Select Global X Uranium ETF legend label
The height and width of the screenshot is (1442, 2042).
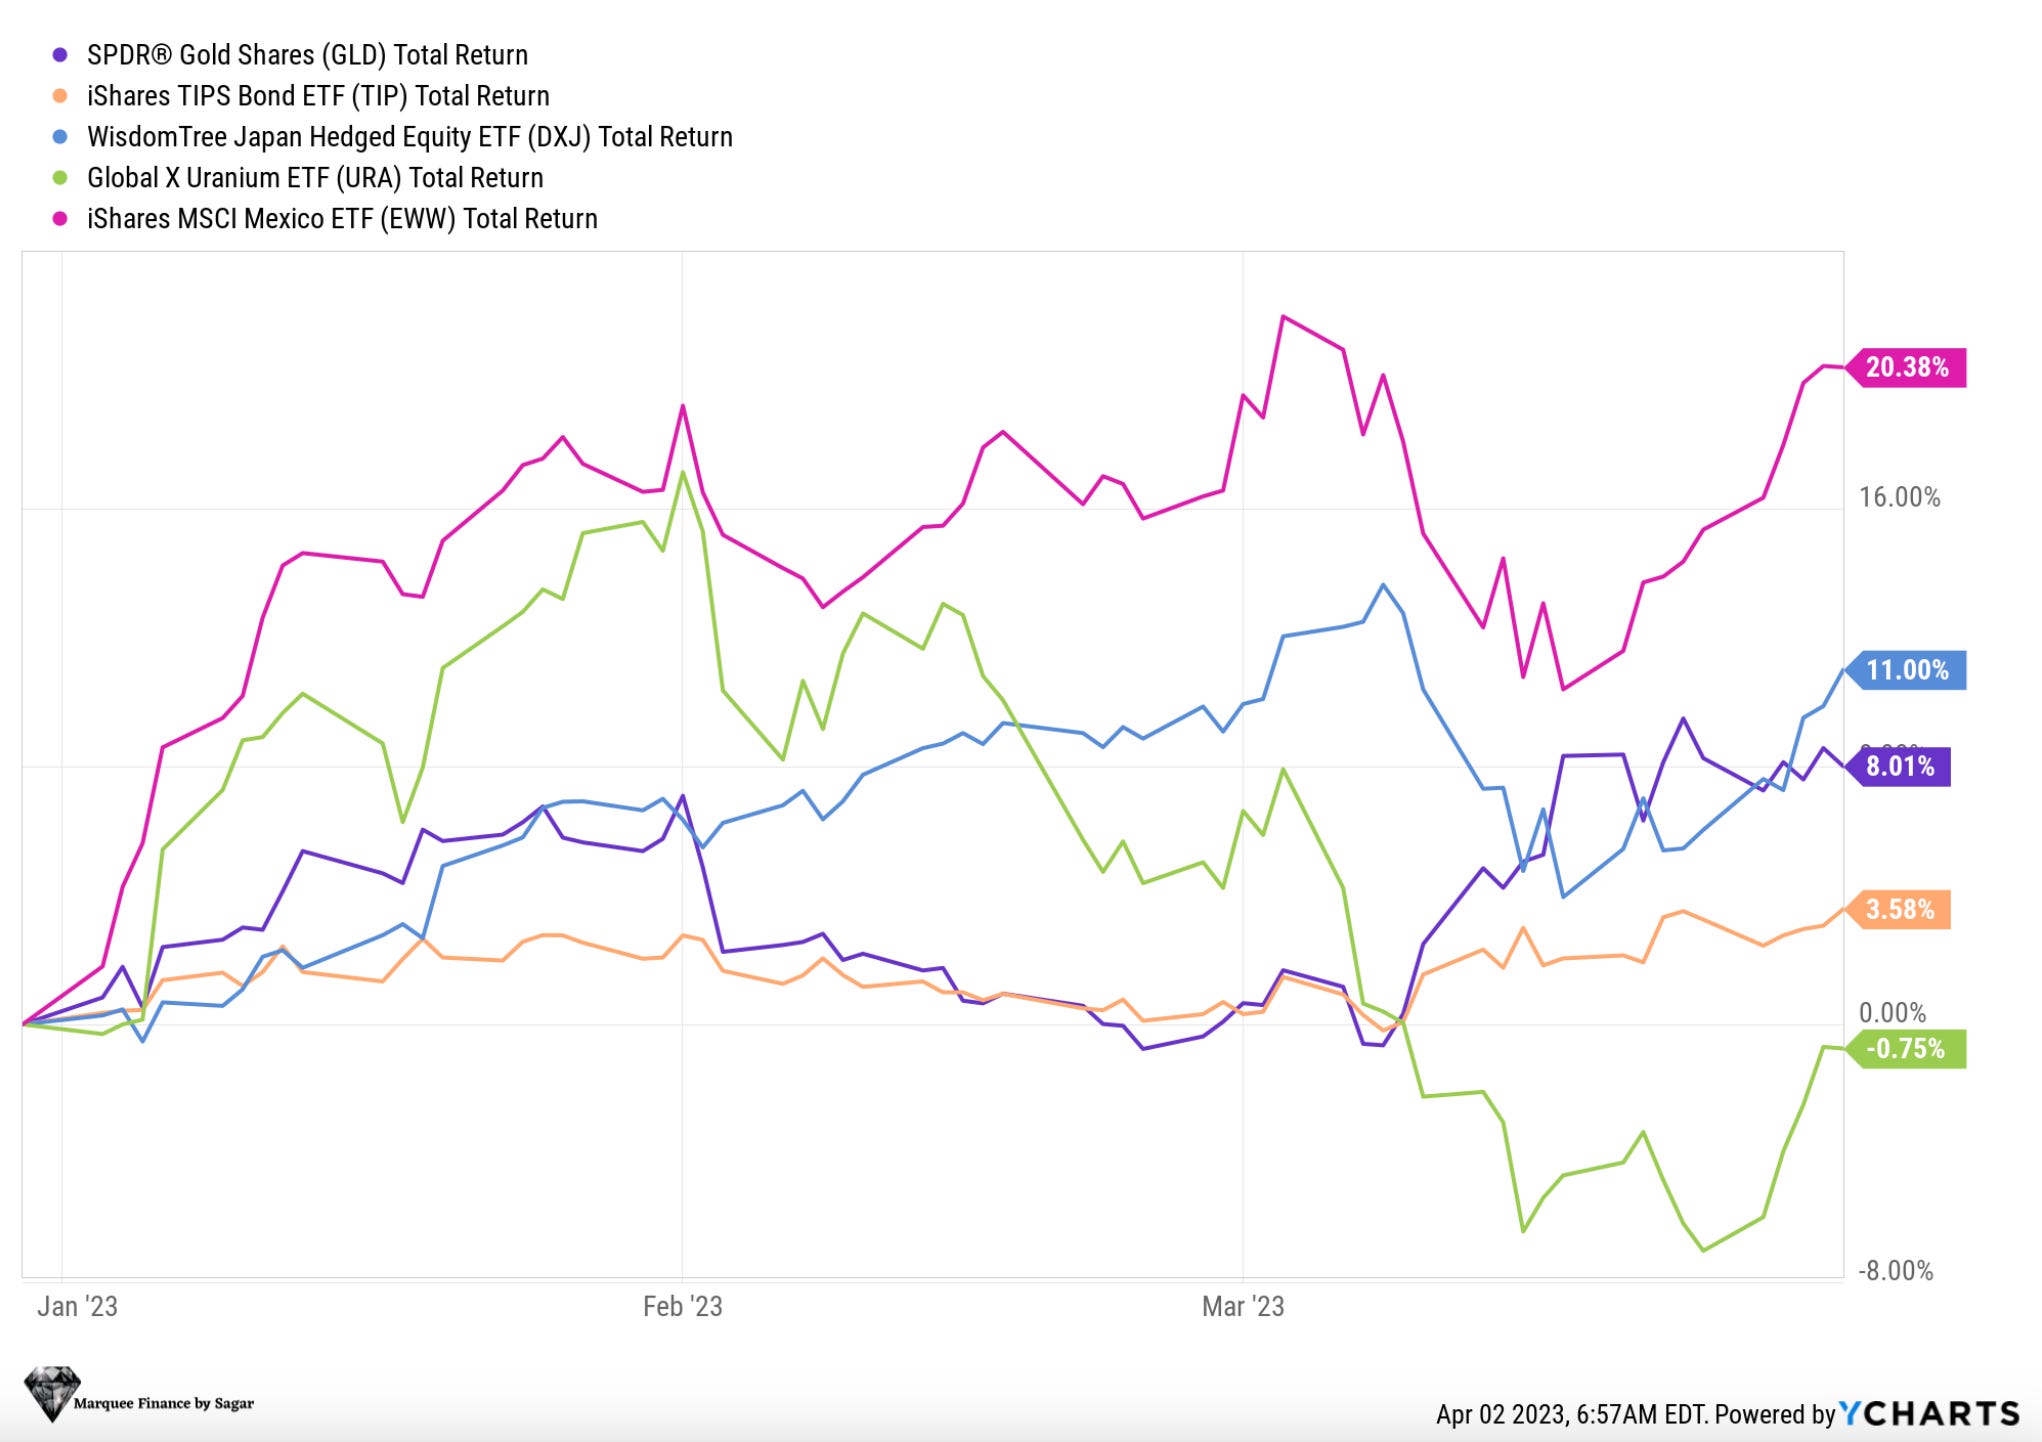(315, 178)
